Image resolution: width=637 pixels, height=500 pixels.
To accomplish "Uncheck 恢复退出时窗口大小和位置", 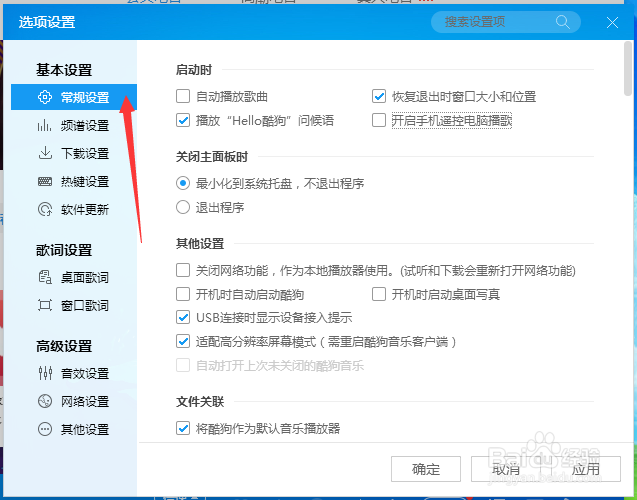I will click(x=379, y=96).
